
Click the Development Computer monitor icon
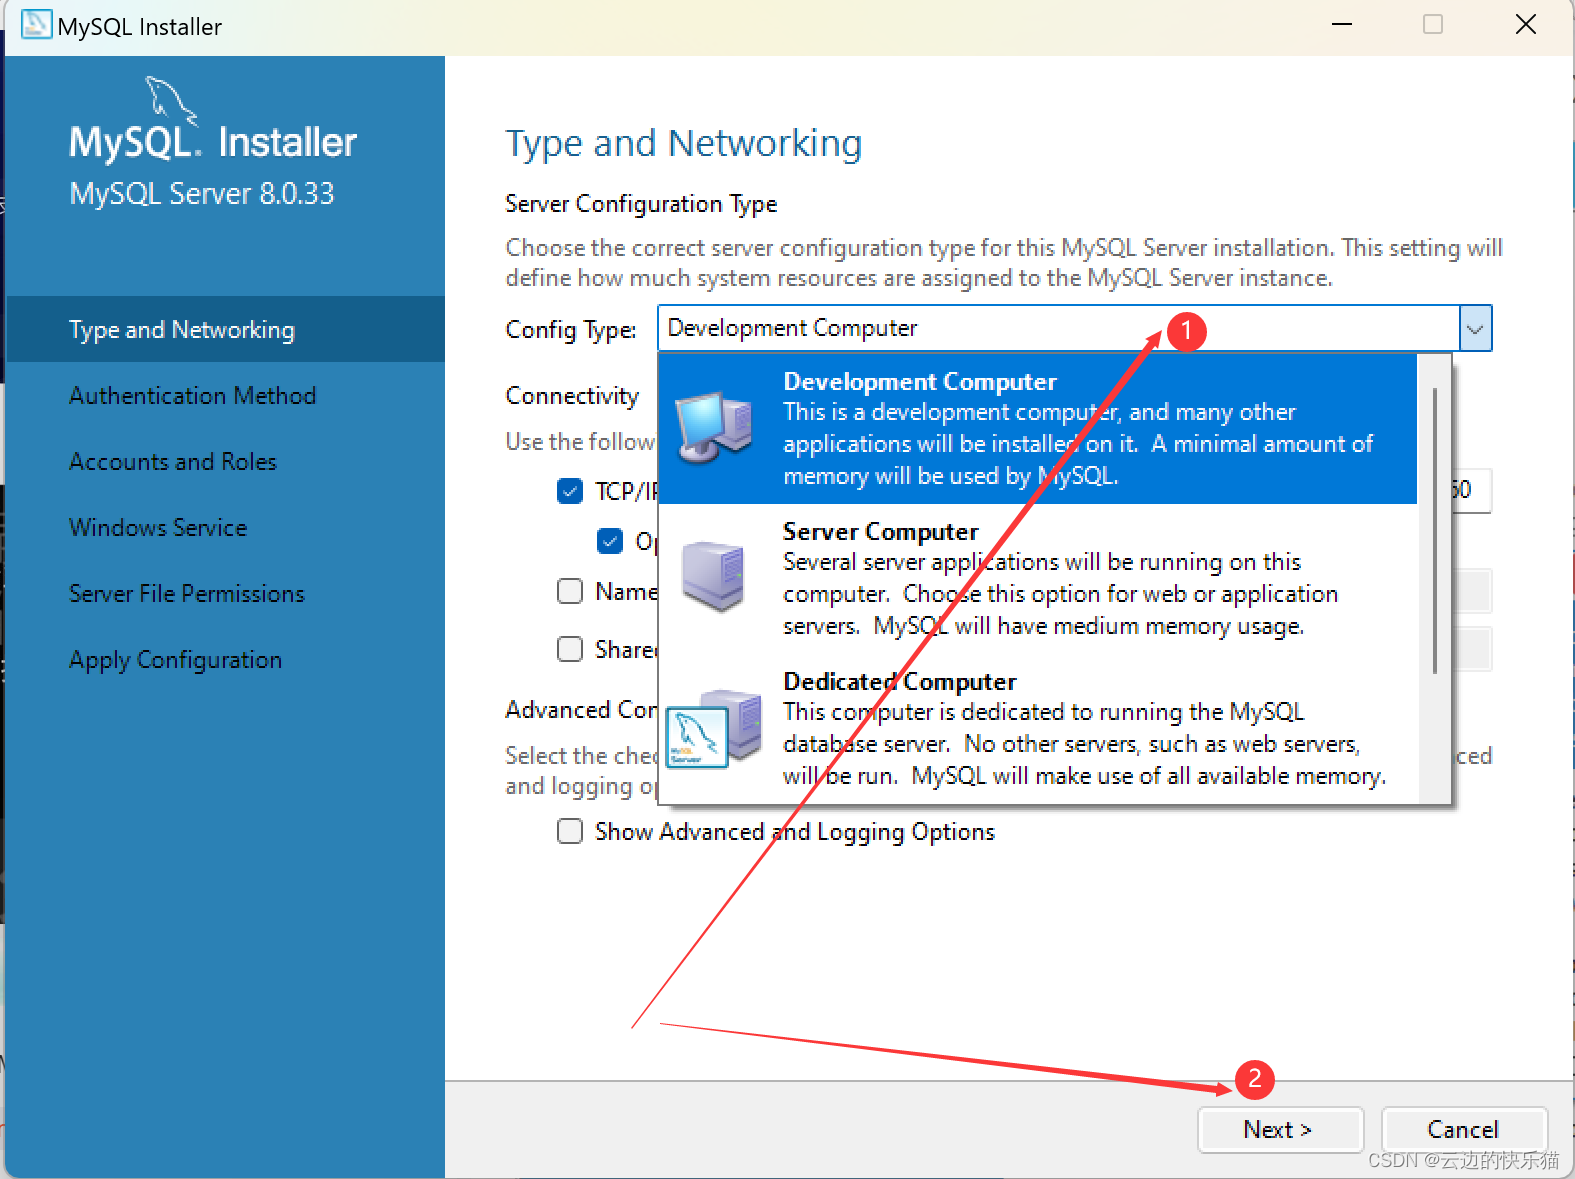pyautogui.click(x=714, y=427)
